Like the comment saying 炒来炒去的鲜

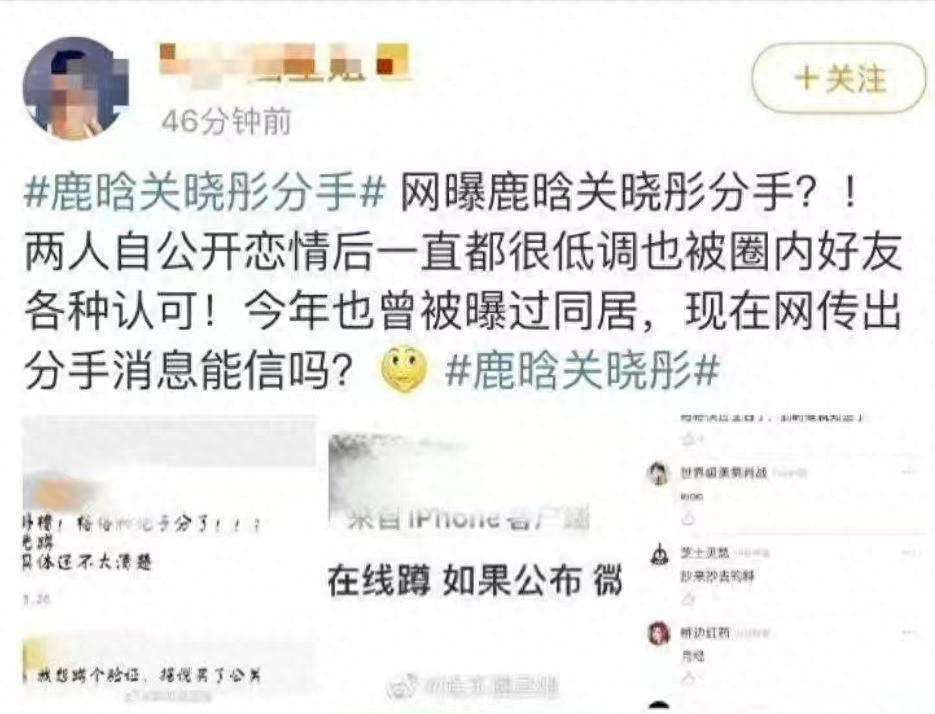688,598
